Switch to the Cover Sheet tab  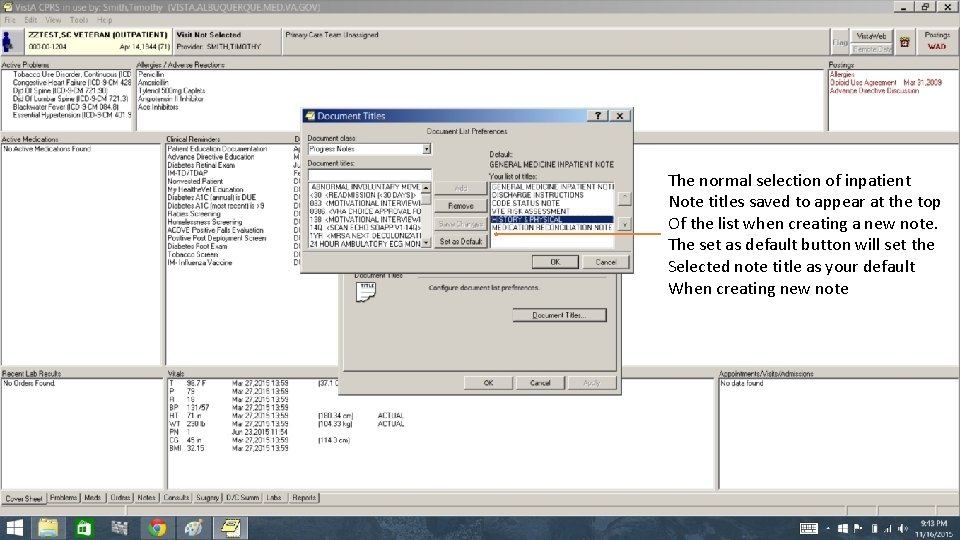tap(24, 498)
